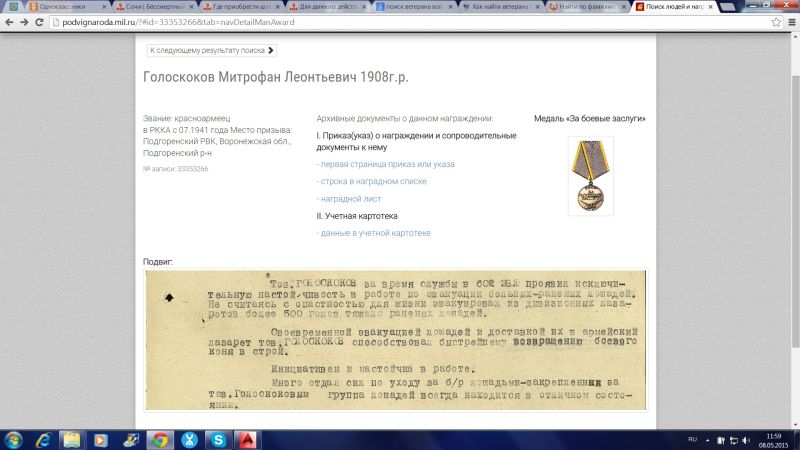Click the AutoCAD icon in taskbar

click(x=246, y=439)
